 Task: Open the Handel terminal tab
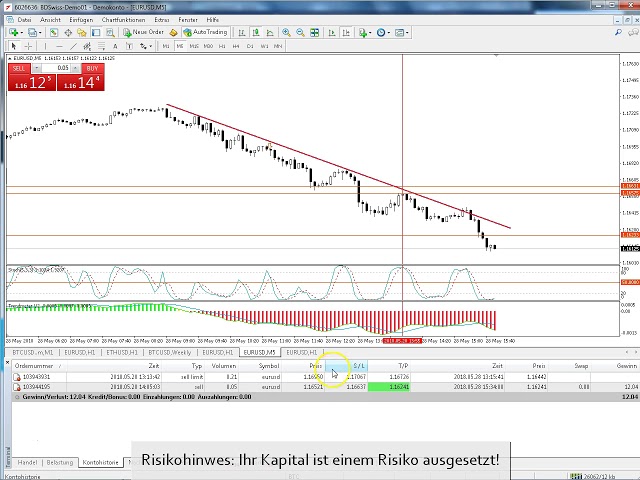pyautogui.click(x=27, y=462)
